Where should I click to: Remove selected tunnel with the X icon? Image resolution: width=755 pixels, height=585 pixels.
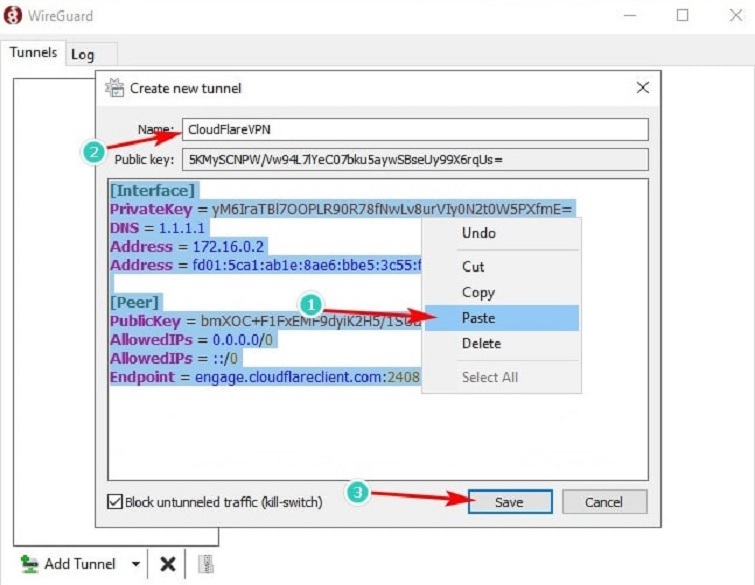168,564
